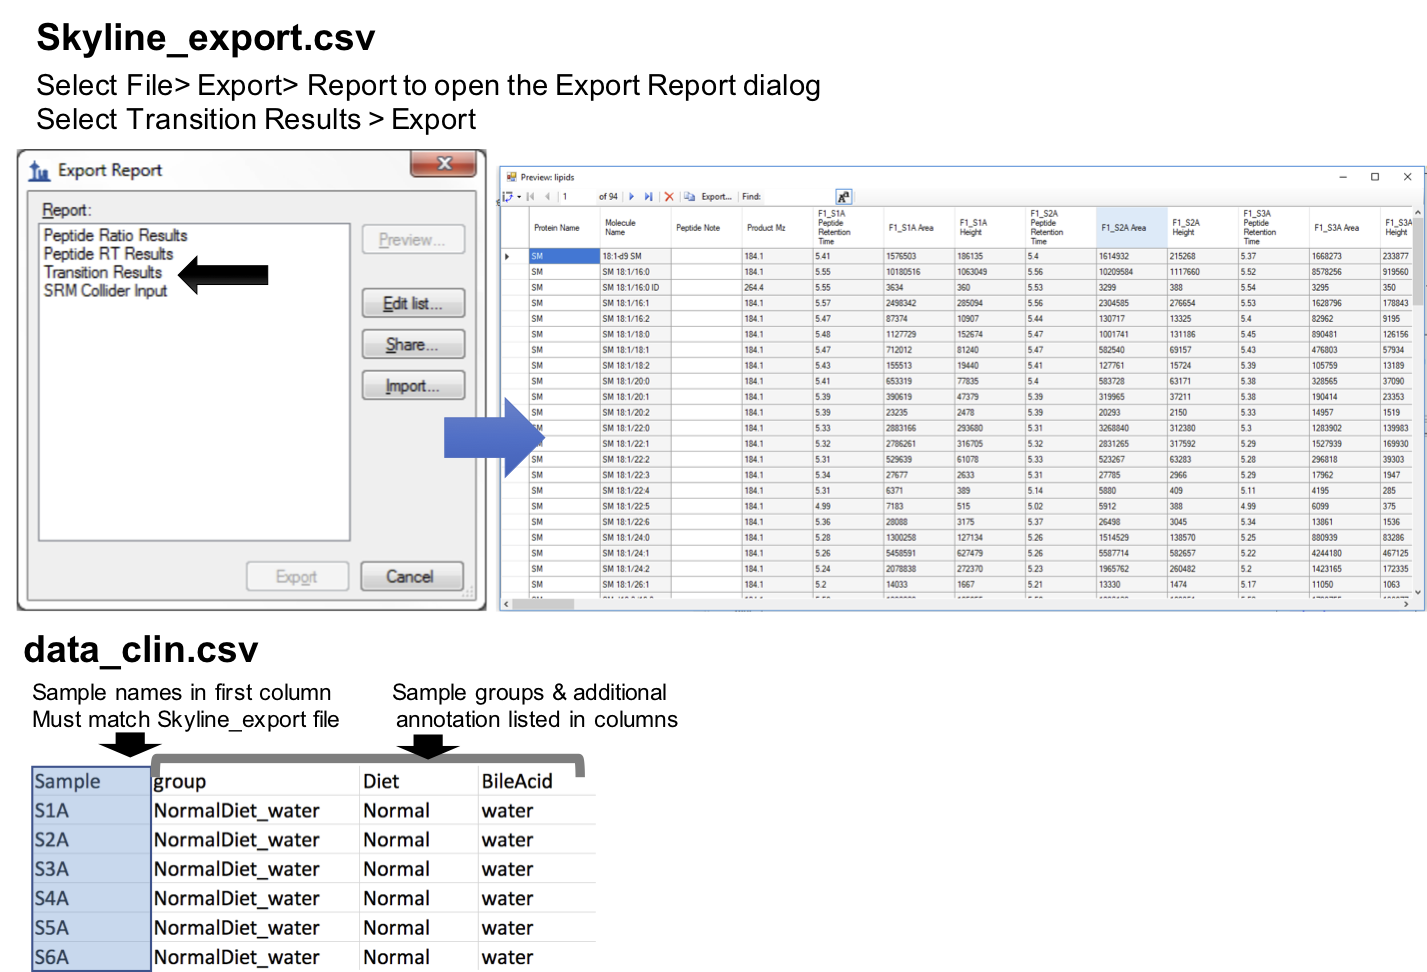Screen dimensions: 1427x972
Task: Click the 10180516 area value cell
Action: click(919, 272)
